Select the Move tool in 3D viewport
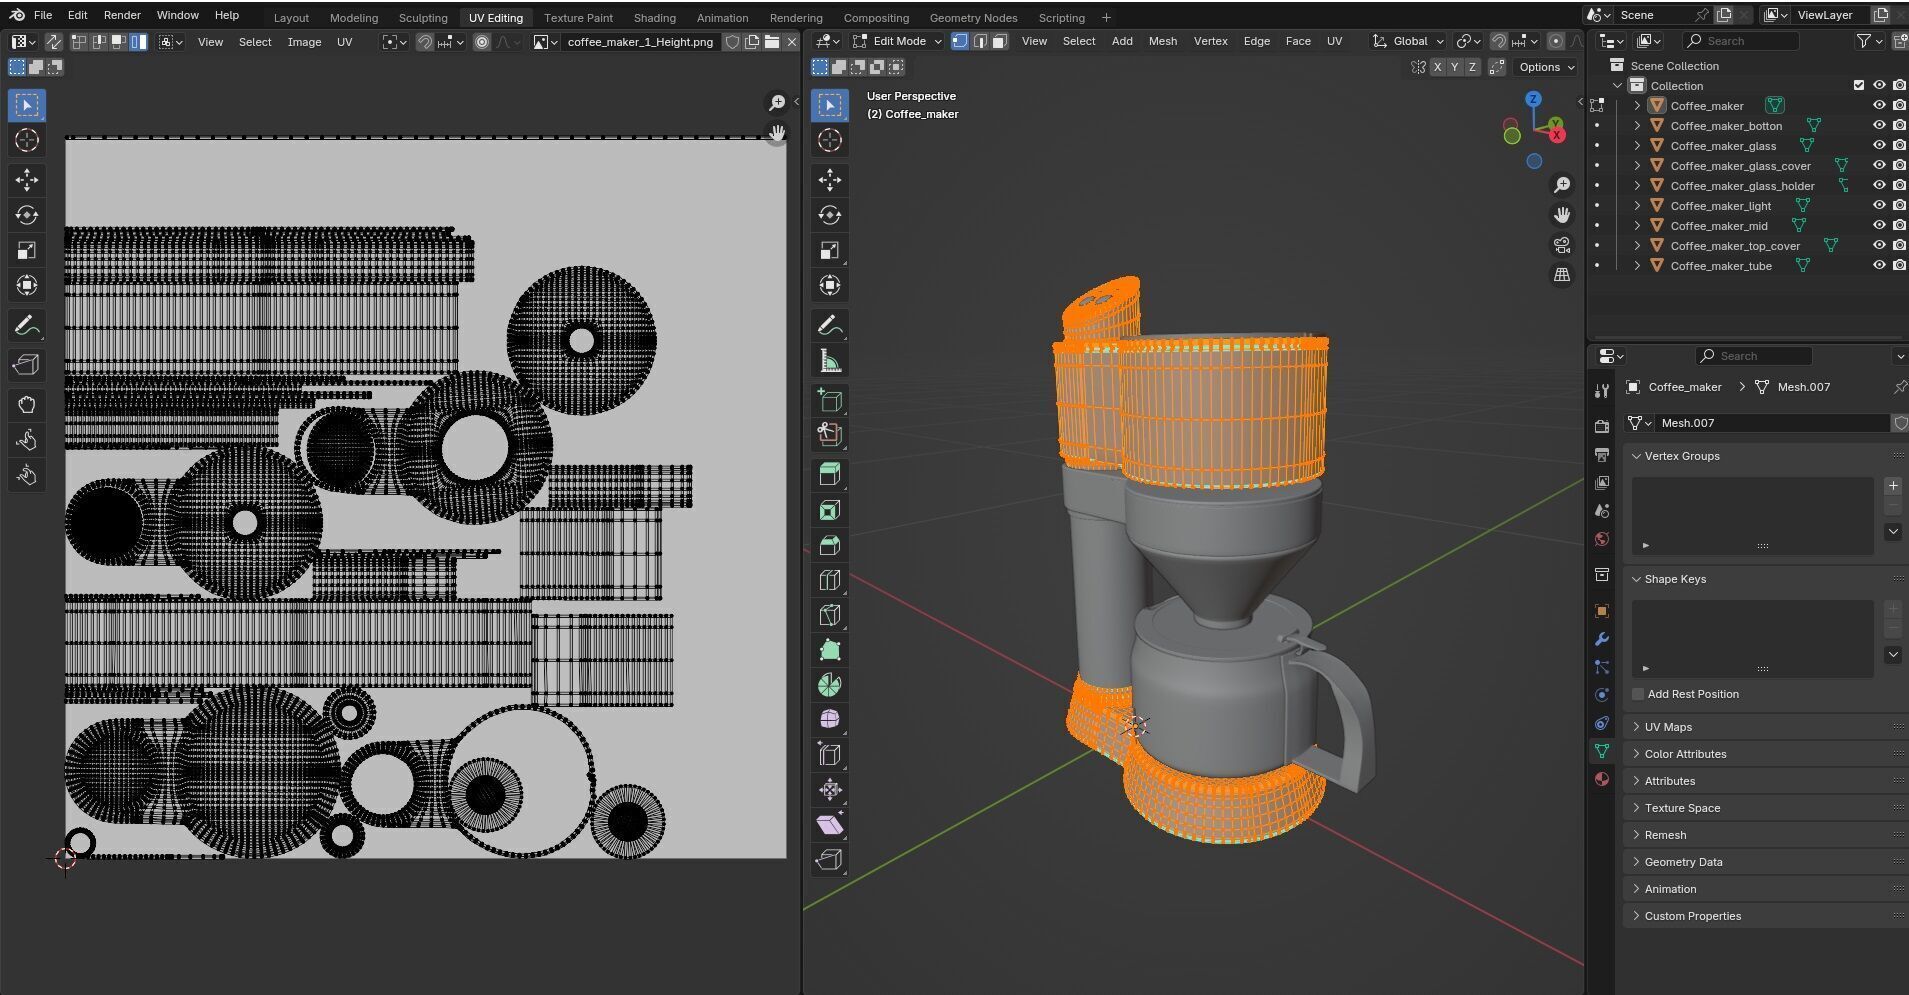 tap(829, 180)
